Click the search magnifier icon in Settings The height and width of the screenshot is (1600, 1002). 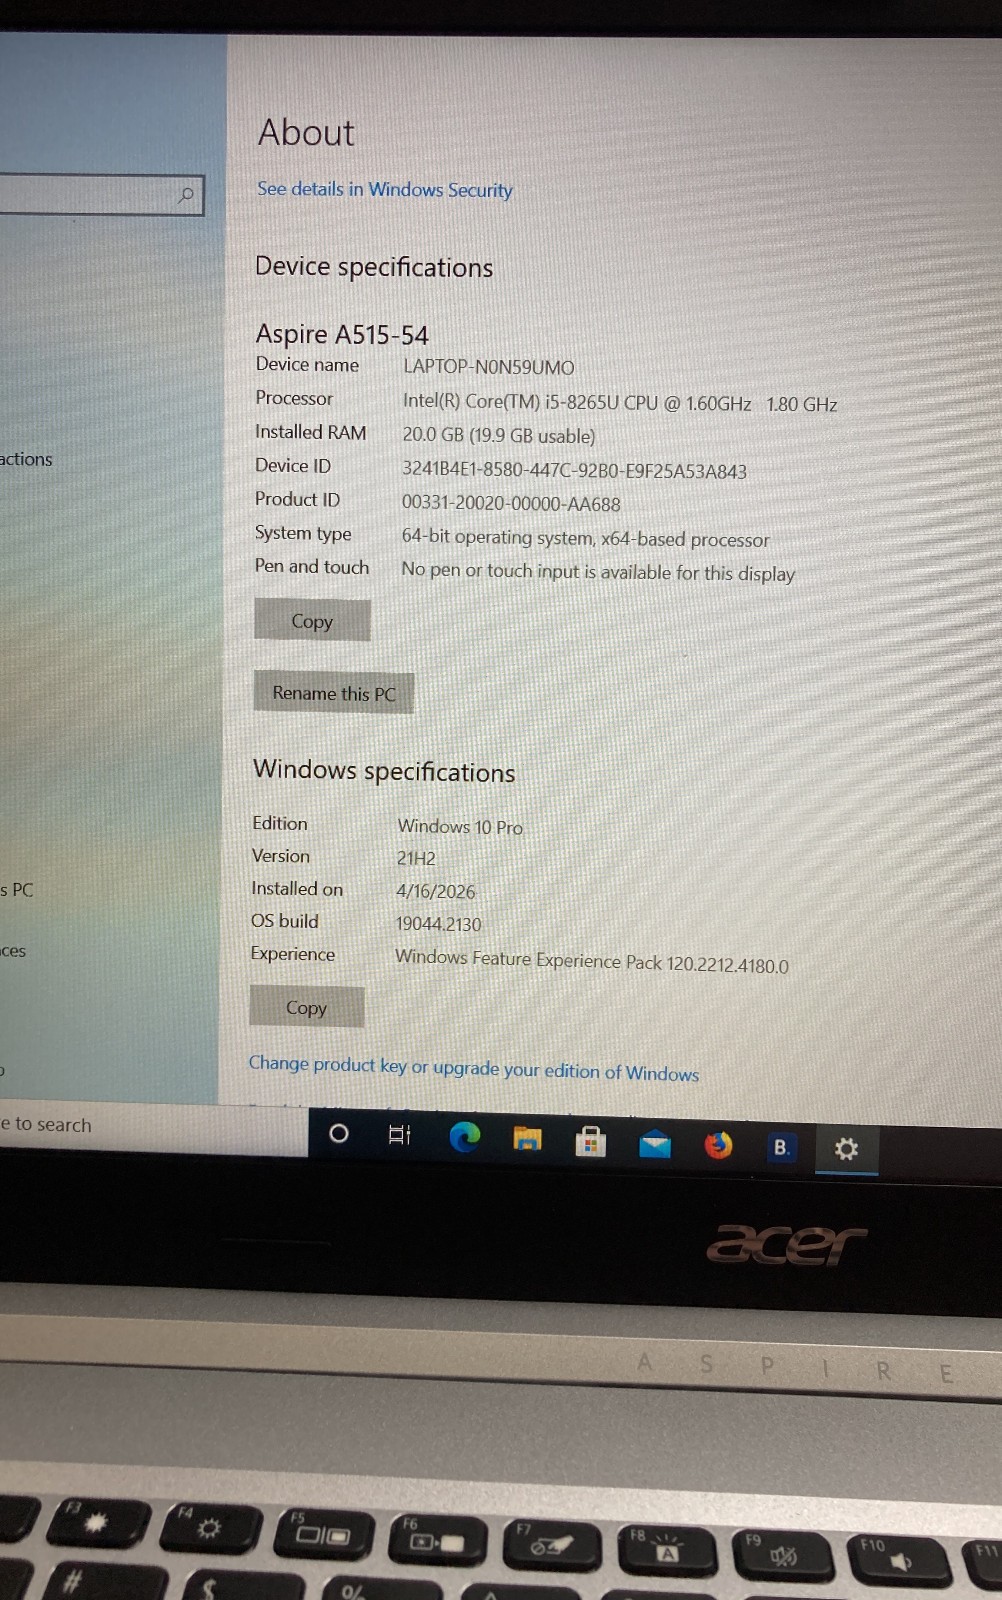click(186, 195)
